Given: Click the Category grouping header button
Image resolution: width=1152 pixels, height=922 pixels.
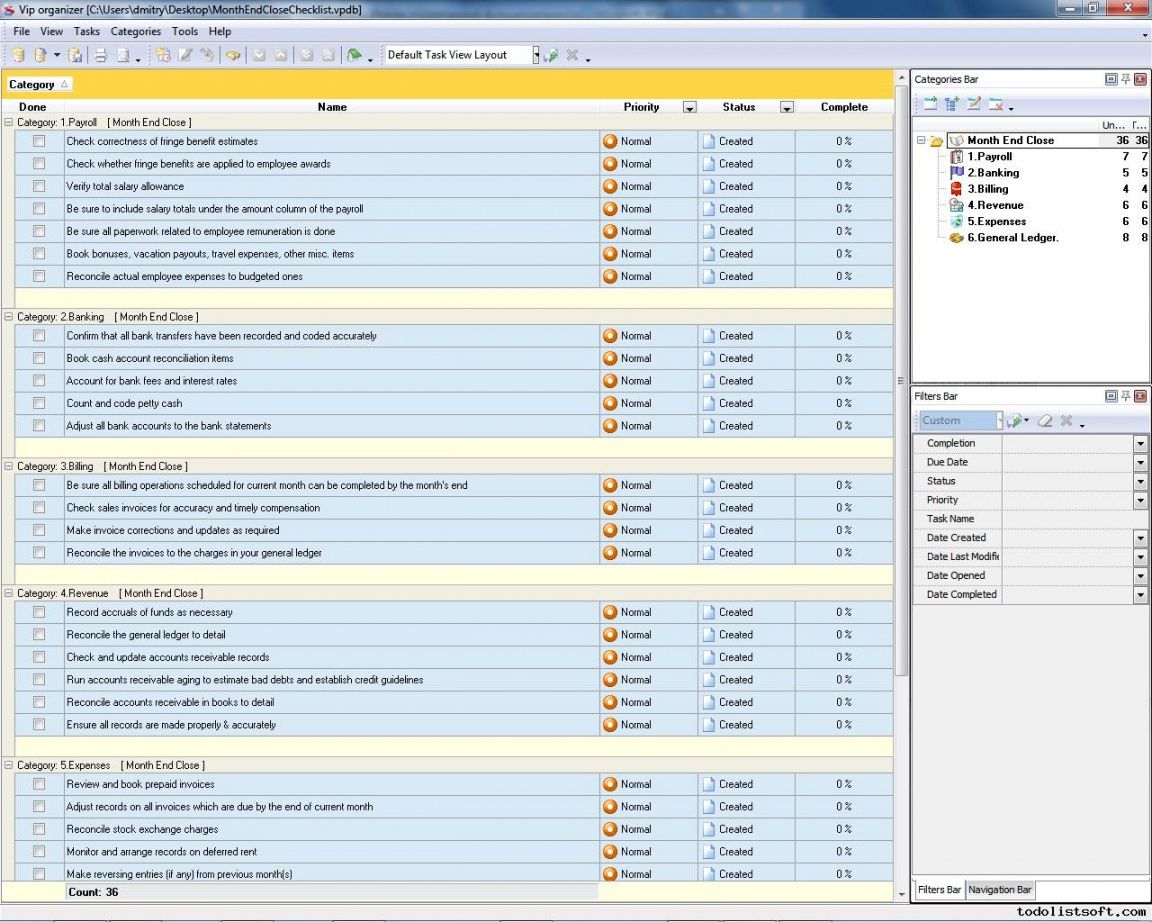Looking at the screenshot, I should point(39,85).
